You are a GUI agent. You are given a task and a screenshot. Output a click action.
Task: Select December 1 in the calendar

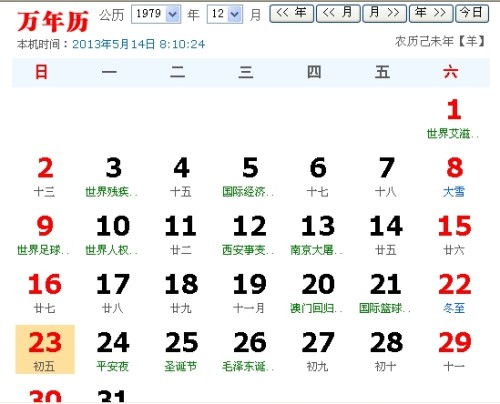[454, 119]
